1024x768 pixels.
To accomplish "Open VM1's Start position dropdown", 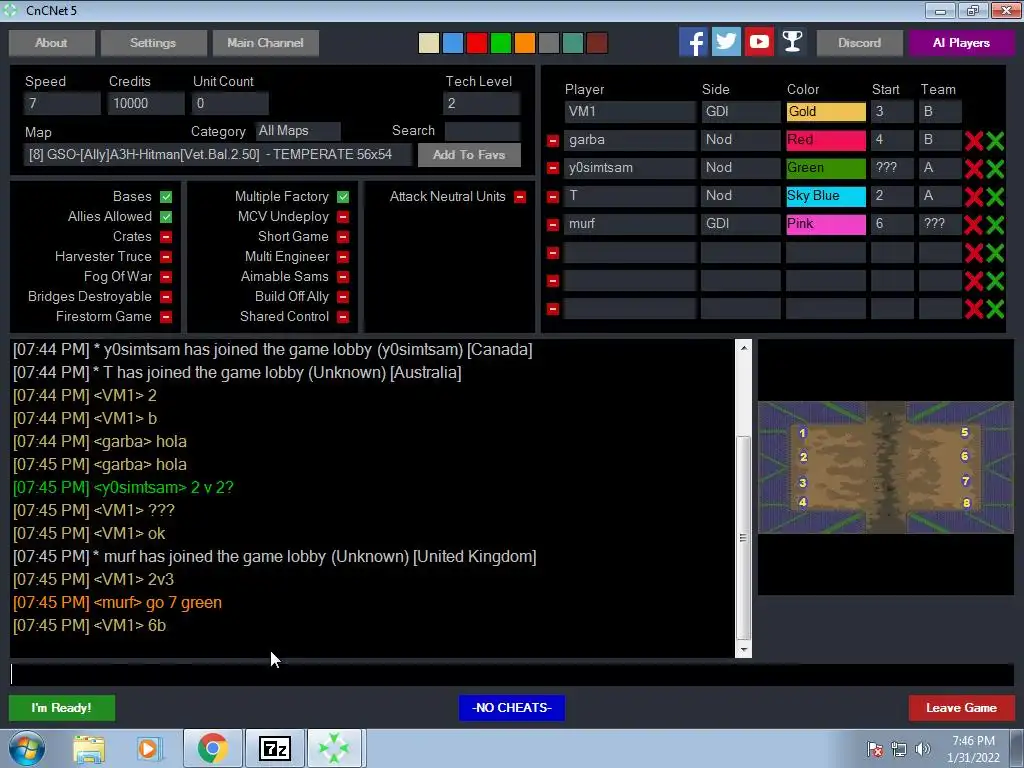I will point(892,112).
